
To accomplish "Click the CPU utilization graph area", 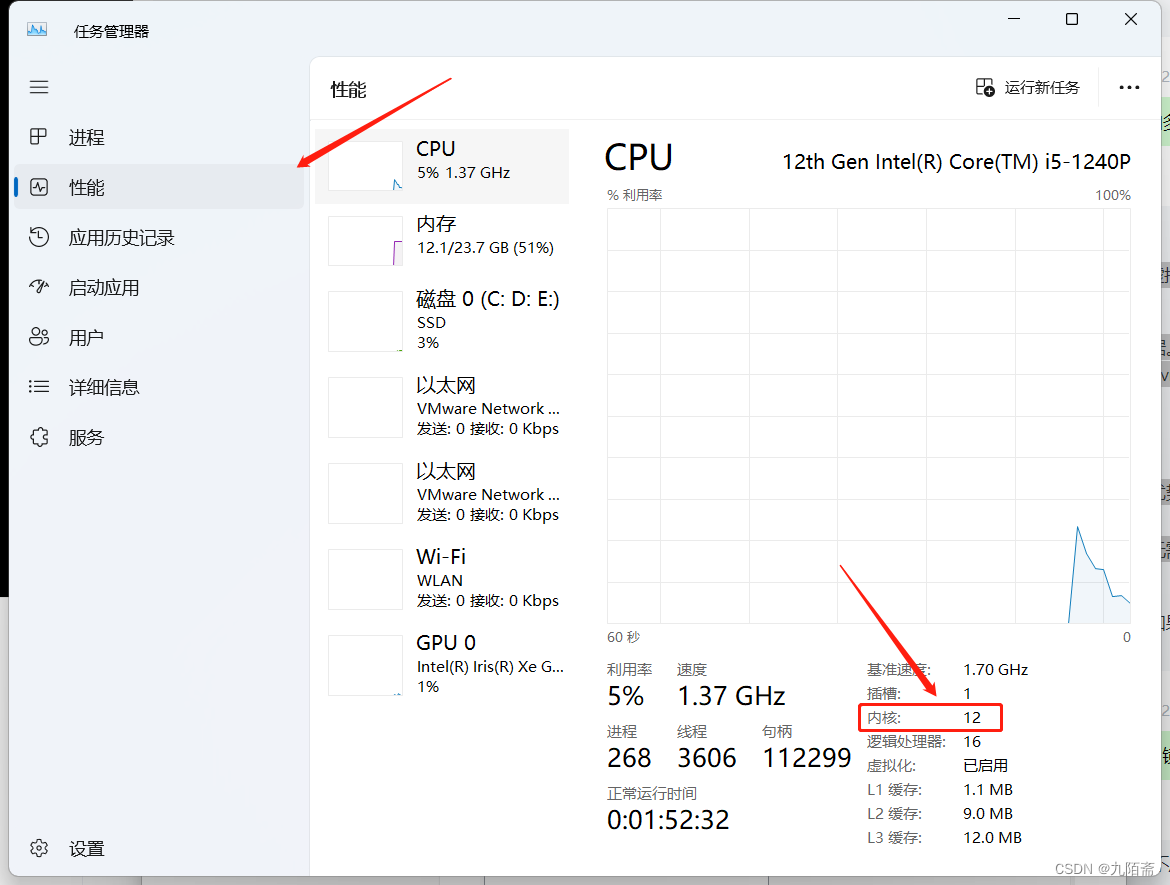I will (869, 416).
